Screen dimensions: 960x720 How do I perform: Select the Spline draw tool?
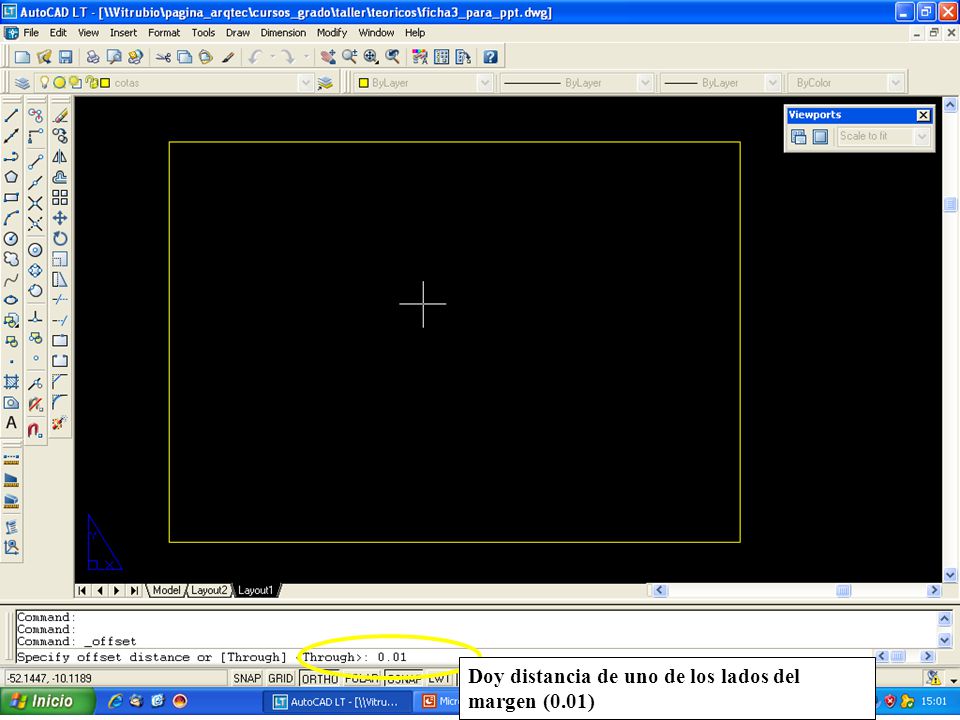coord(11,280)
